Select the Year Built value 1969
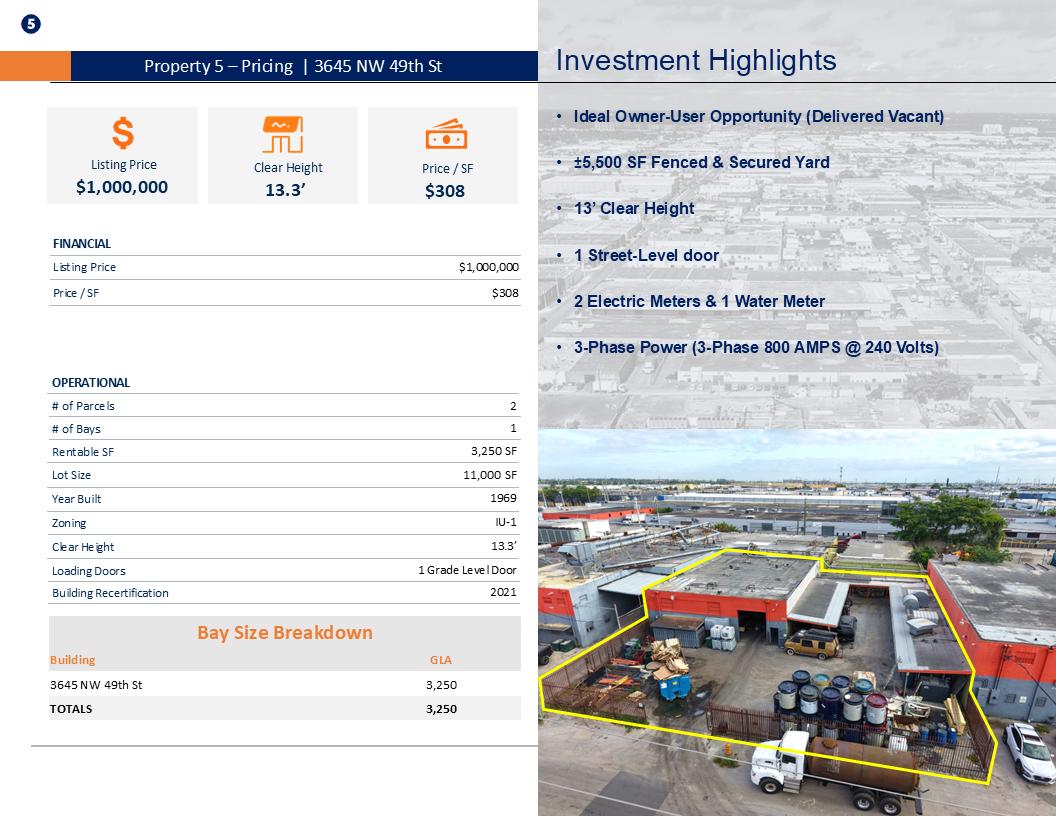1056x816 pixels. click(503, 498)
